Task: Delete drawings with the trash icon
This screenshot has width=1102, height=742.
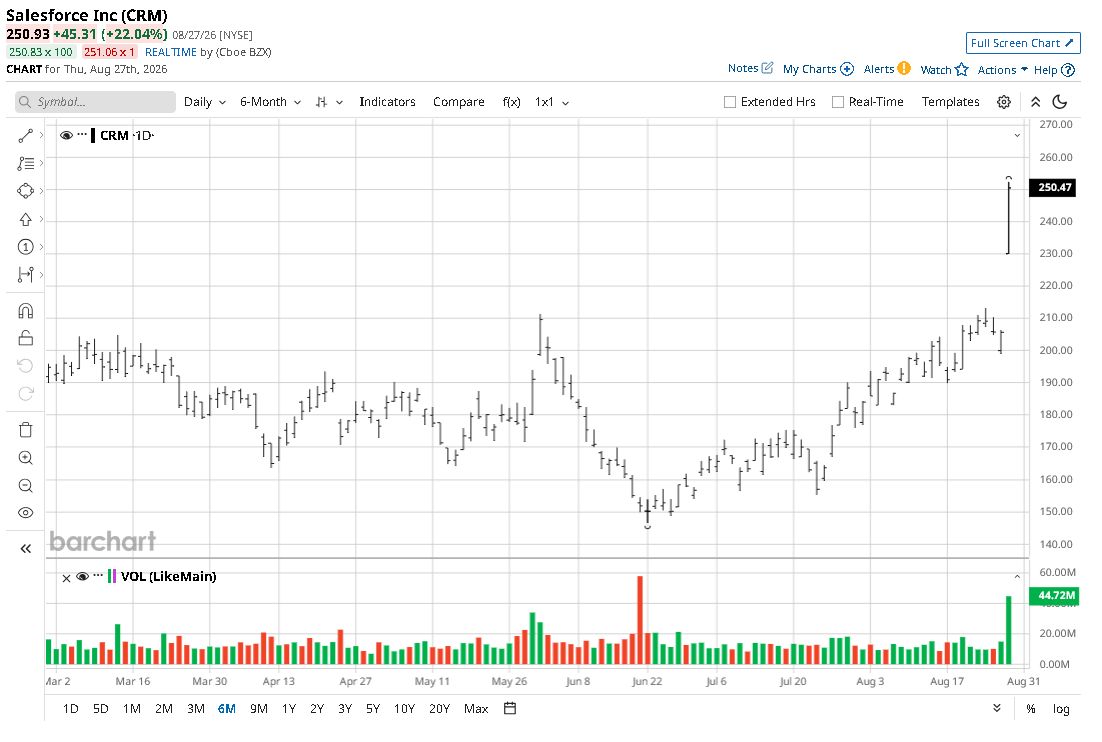Action: [25, 430]
